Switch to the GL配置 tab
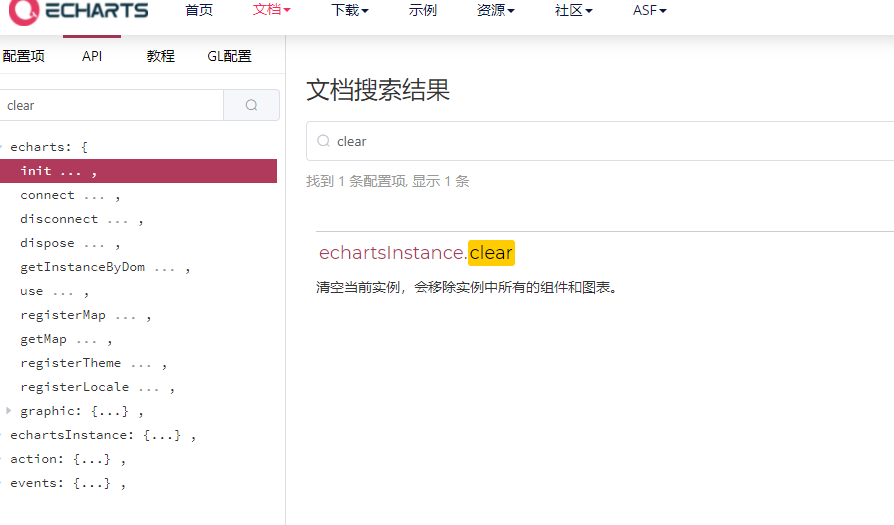This screenshot has width=894, height=525. pos(229,56)
